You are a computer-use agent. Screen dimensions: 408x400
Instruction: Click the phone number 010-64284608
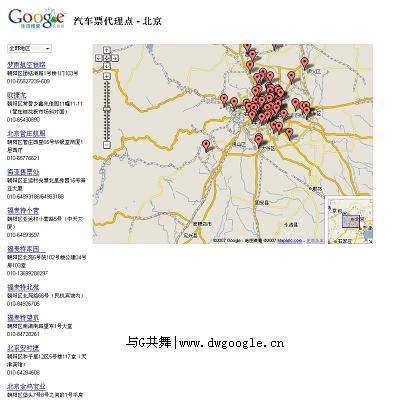pyautogui.click(x=23, y=373)
